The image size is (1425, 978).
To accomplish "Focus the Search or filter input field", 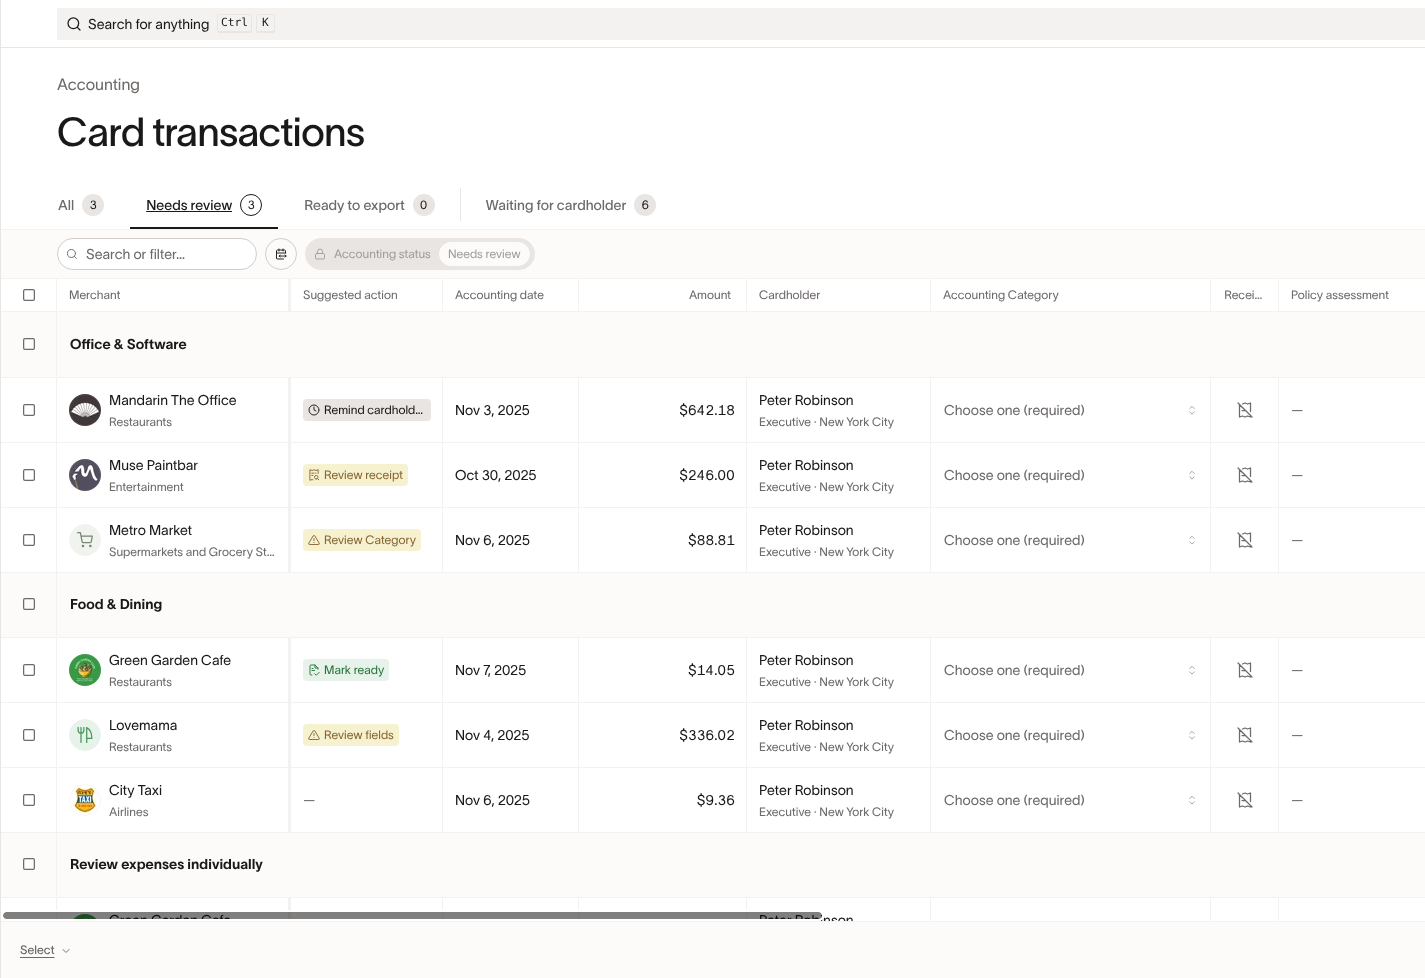I will (157, 254).
